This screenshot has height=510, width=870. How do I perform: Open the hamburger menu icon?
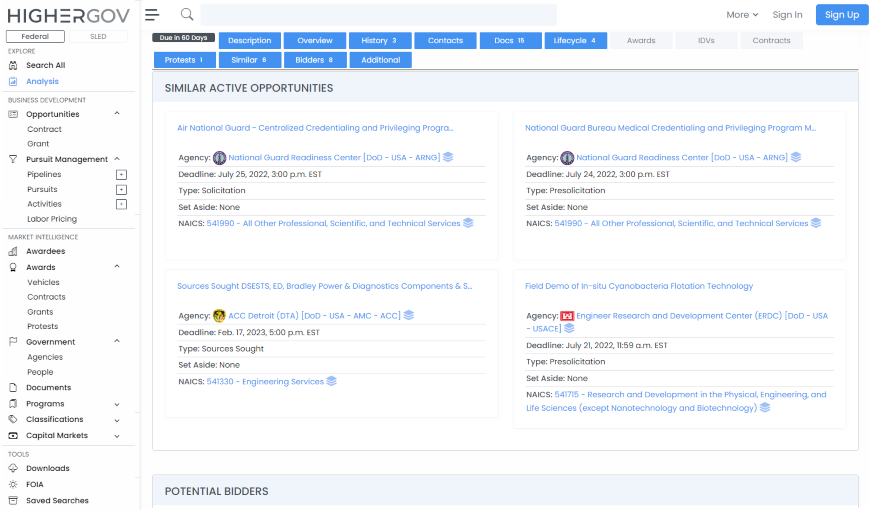pos(152,15)
